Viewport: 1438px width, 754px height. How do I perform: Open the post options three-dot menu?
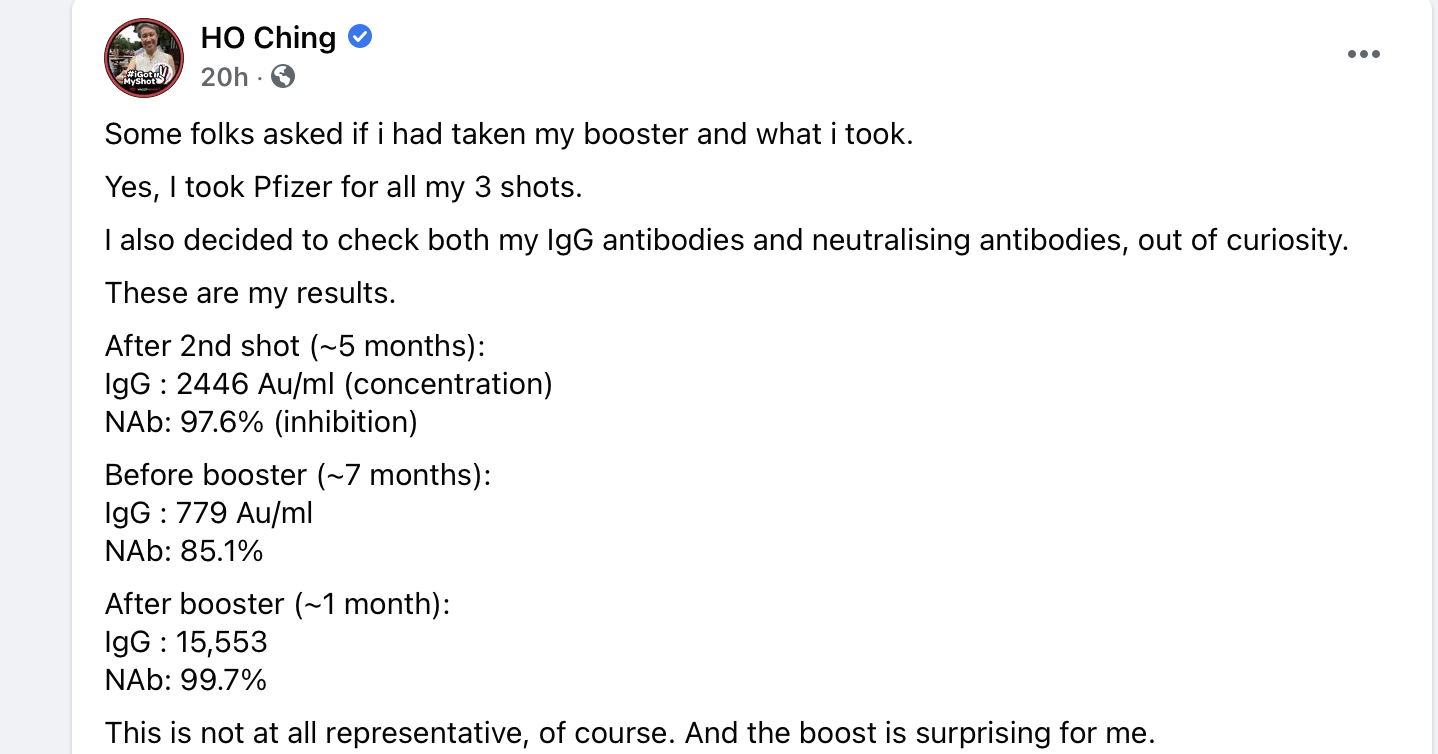coord(1363,55)
